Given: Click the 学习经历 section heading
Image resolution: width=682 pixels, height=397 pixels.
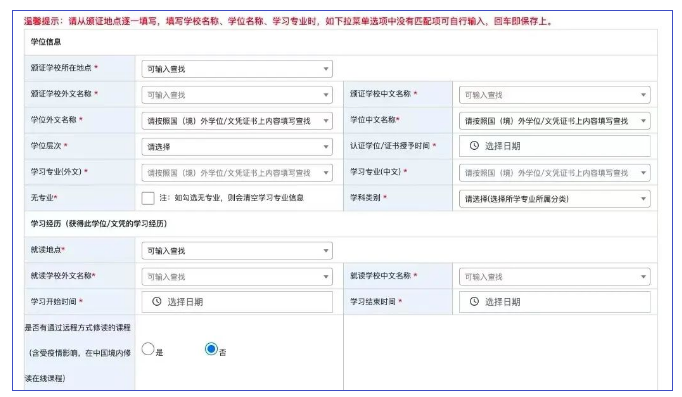Looking at the screenshot, I should (x=99, y=224).
